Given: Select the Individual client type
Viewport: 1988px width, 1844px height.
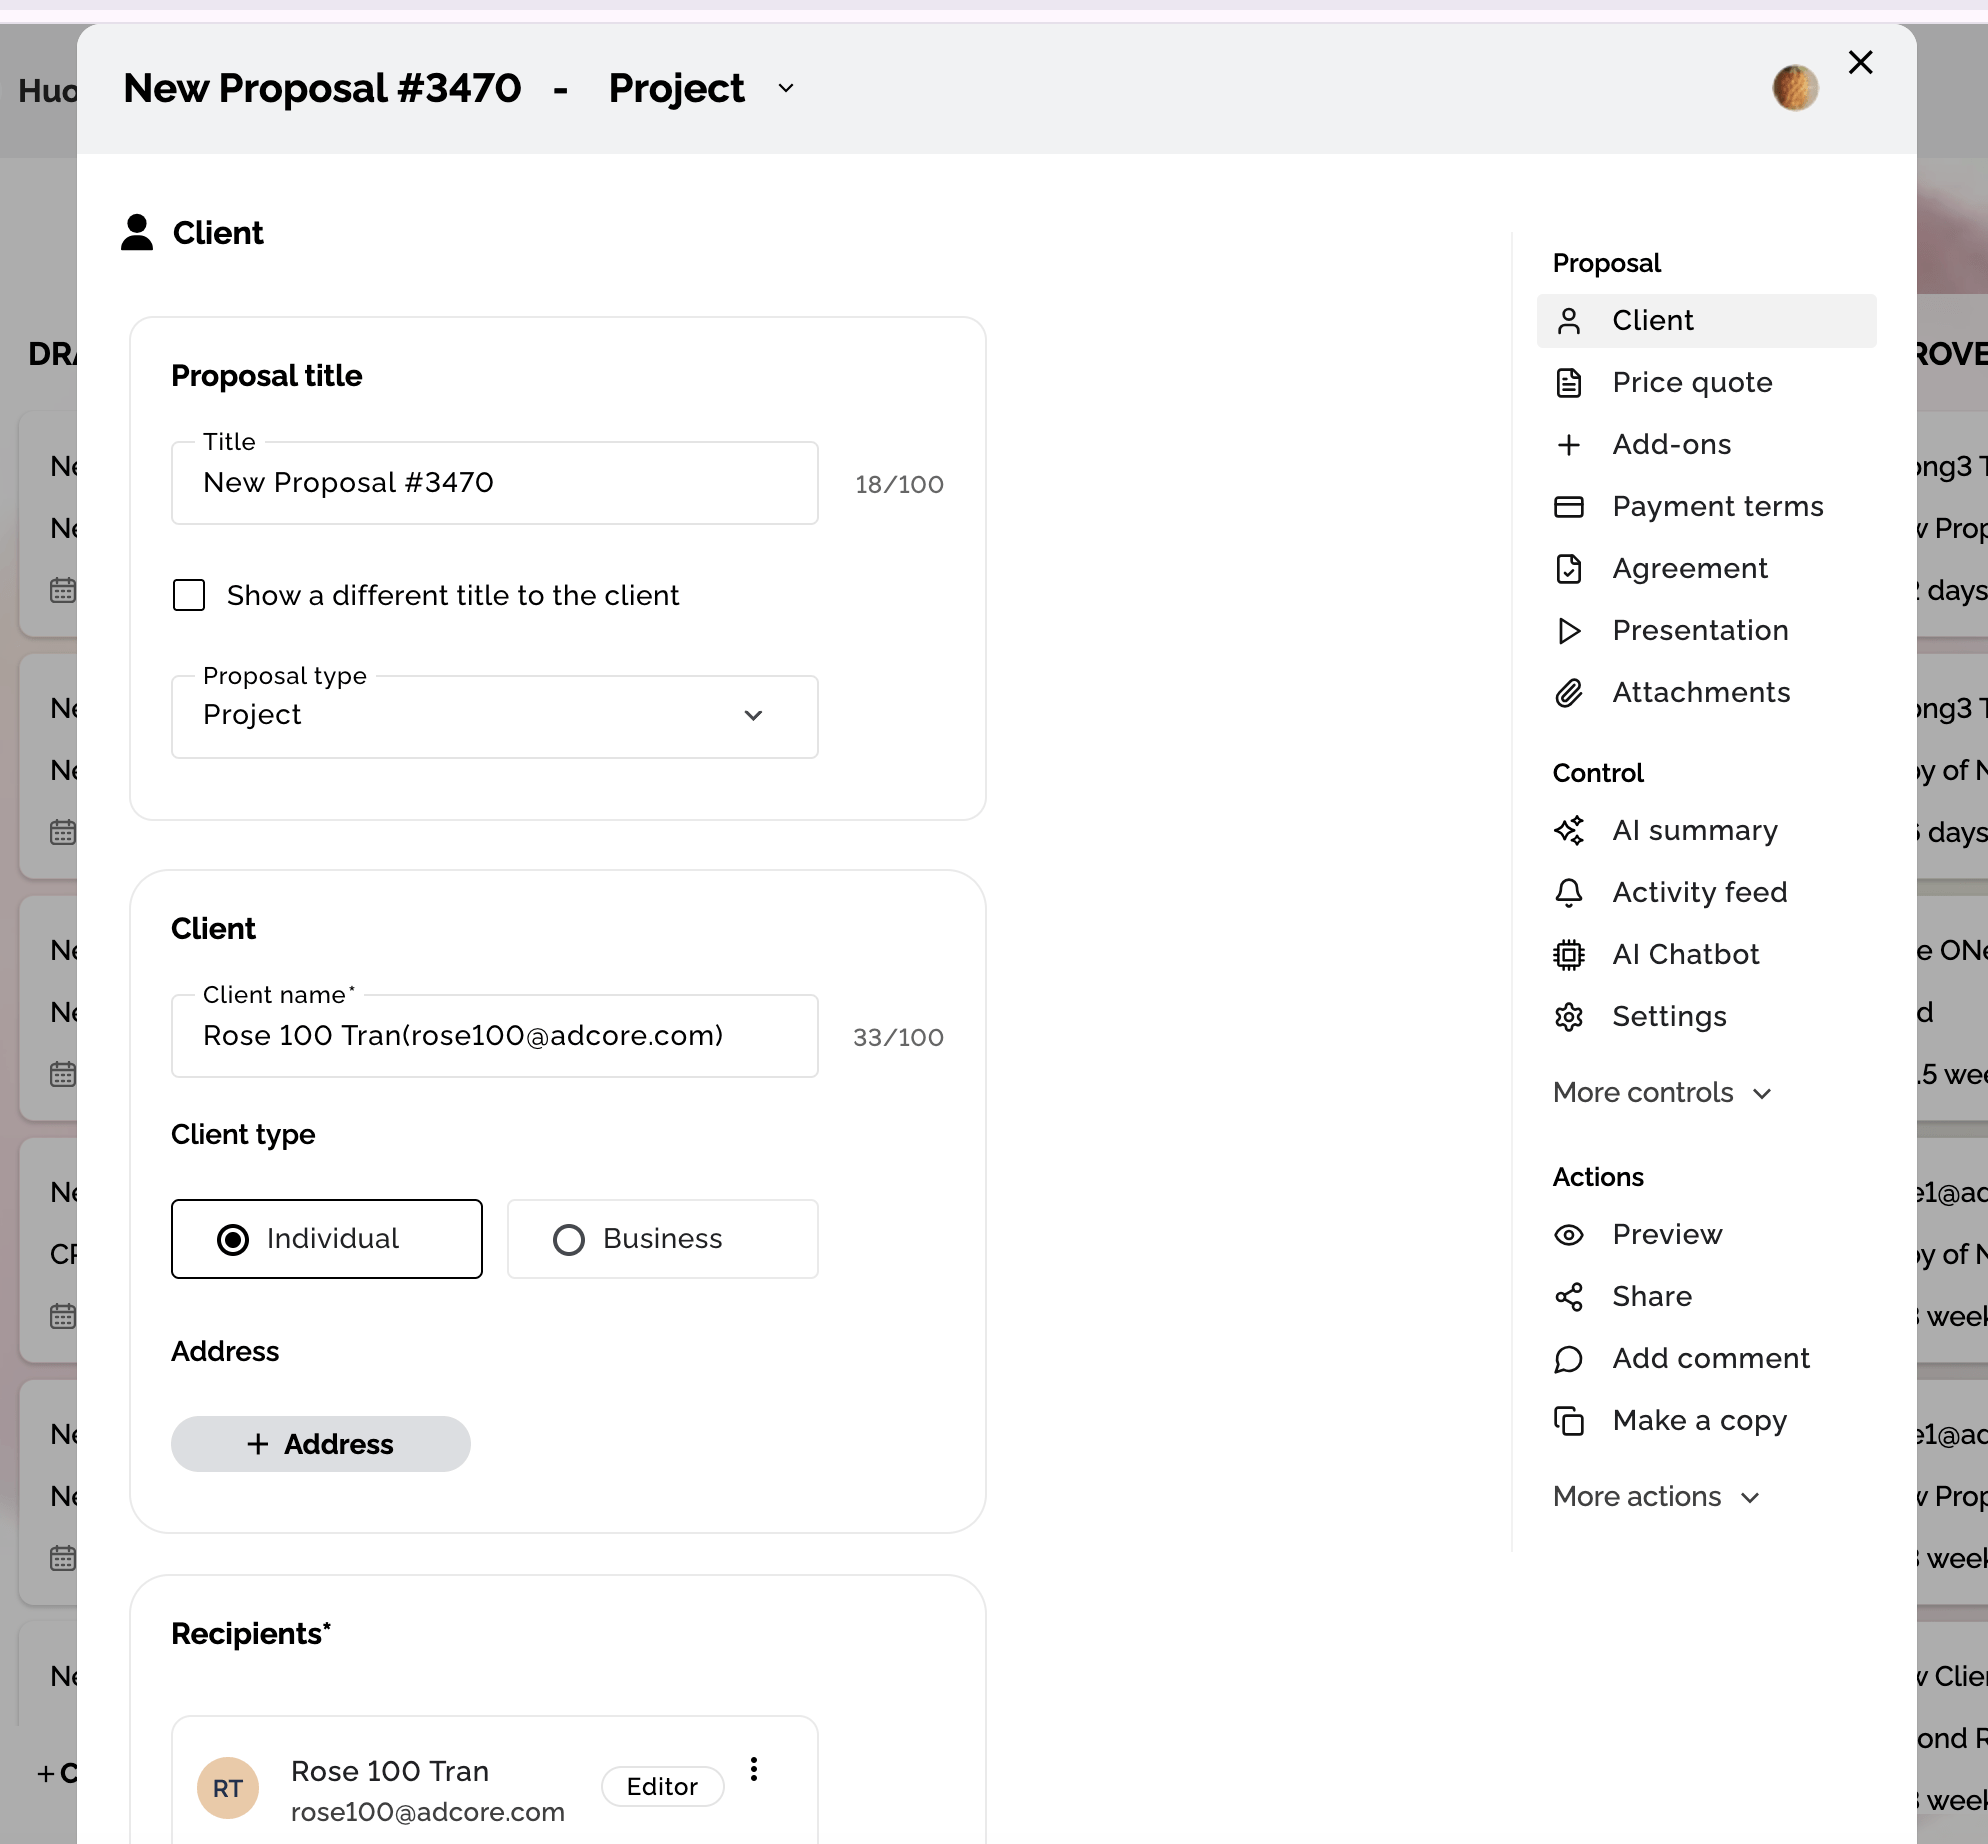Looking at the screenshot, I should (x=327, y=1239).
